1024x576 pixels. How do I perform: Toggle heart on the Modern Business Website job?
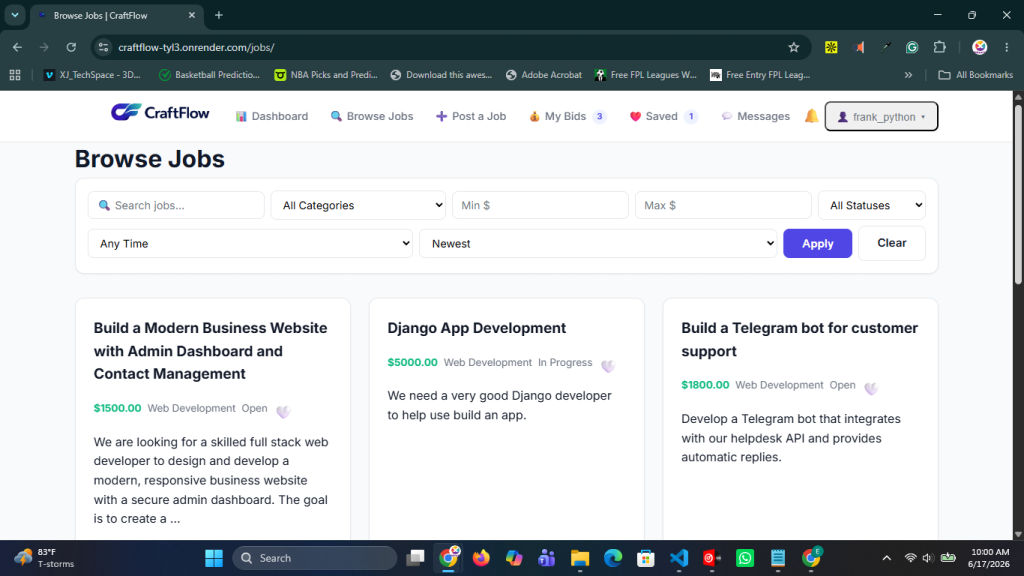pyautogui.click(x=283, y=411)
